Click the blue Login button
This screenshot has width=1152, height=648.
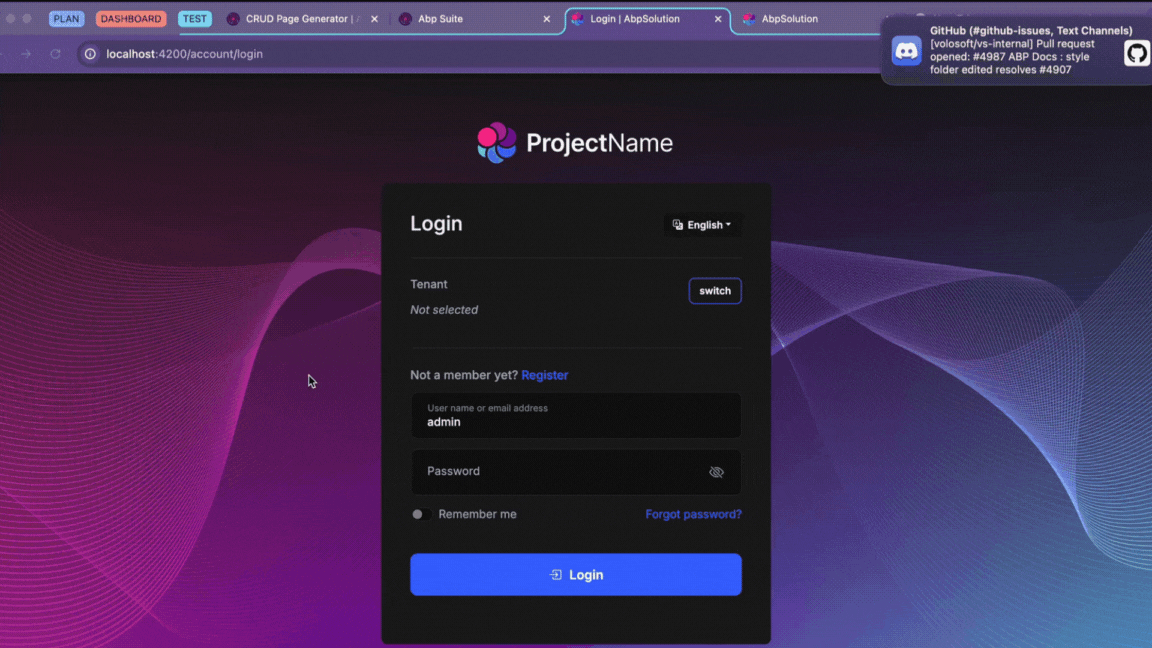tap(576, 575)
